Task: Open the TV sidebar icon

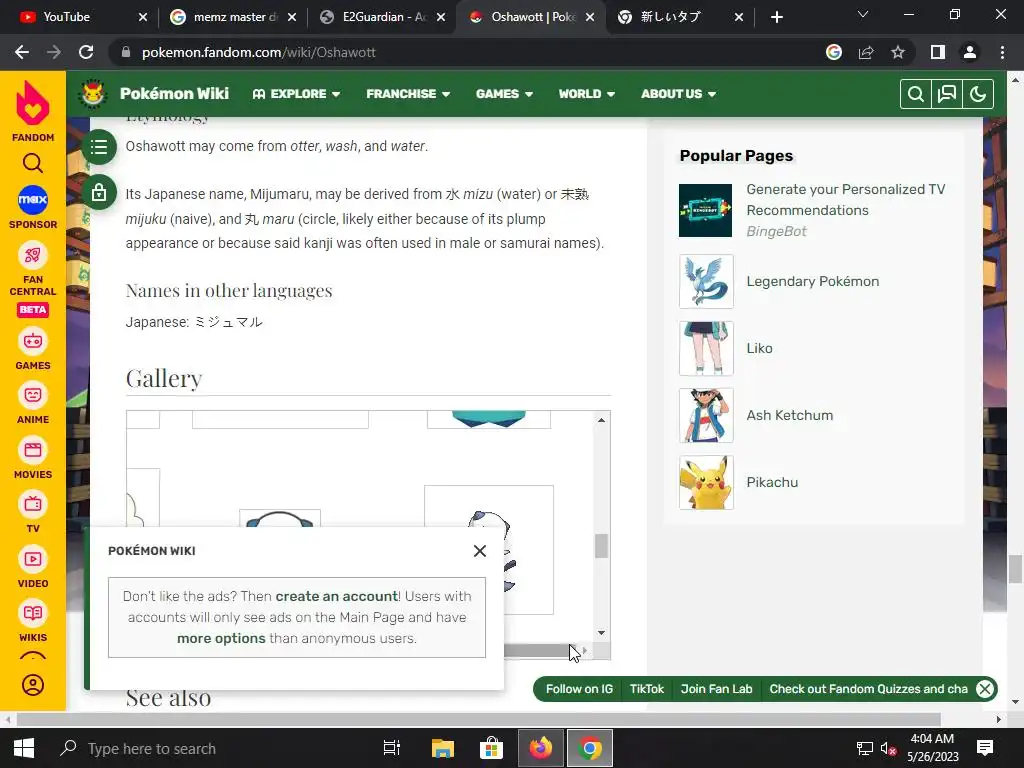Action: coord(33,504)
